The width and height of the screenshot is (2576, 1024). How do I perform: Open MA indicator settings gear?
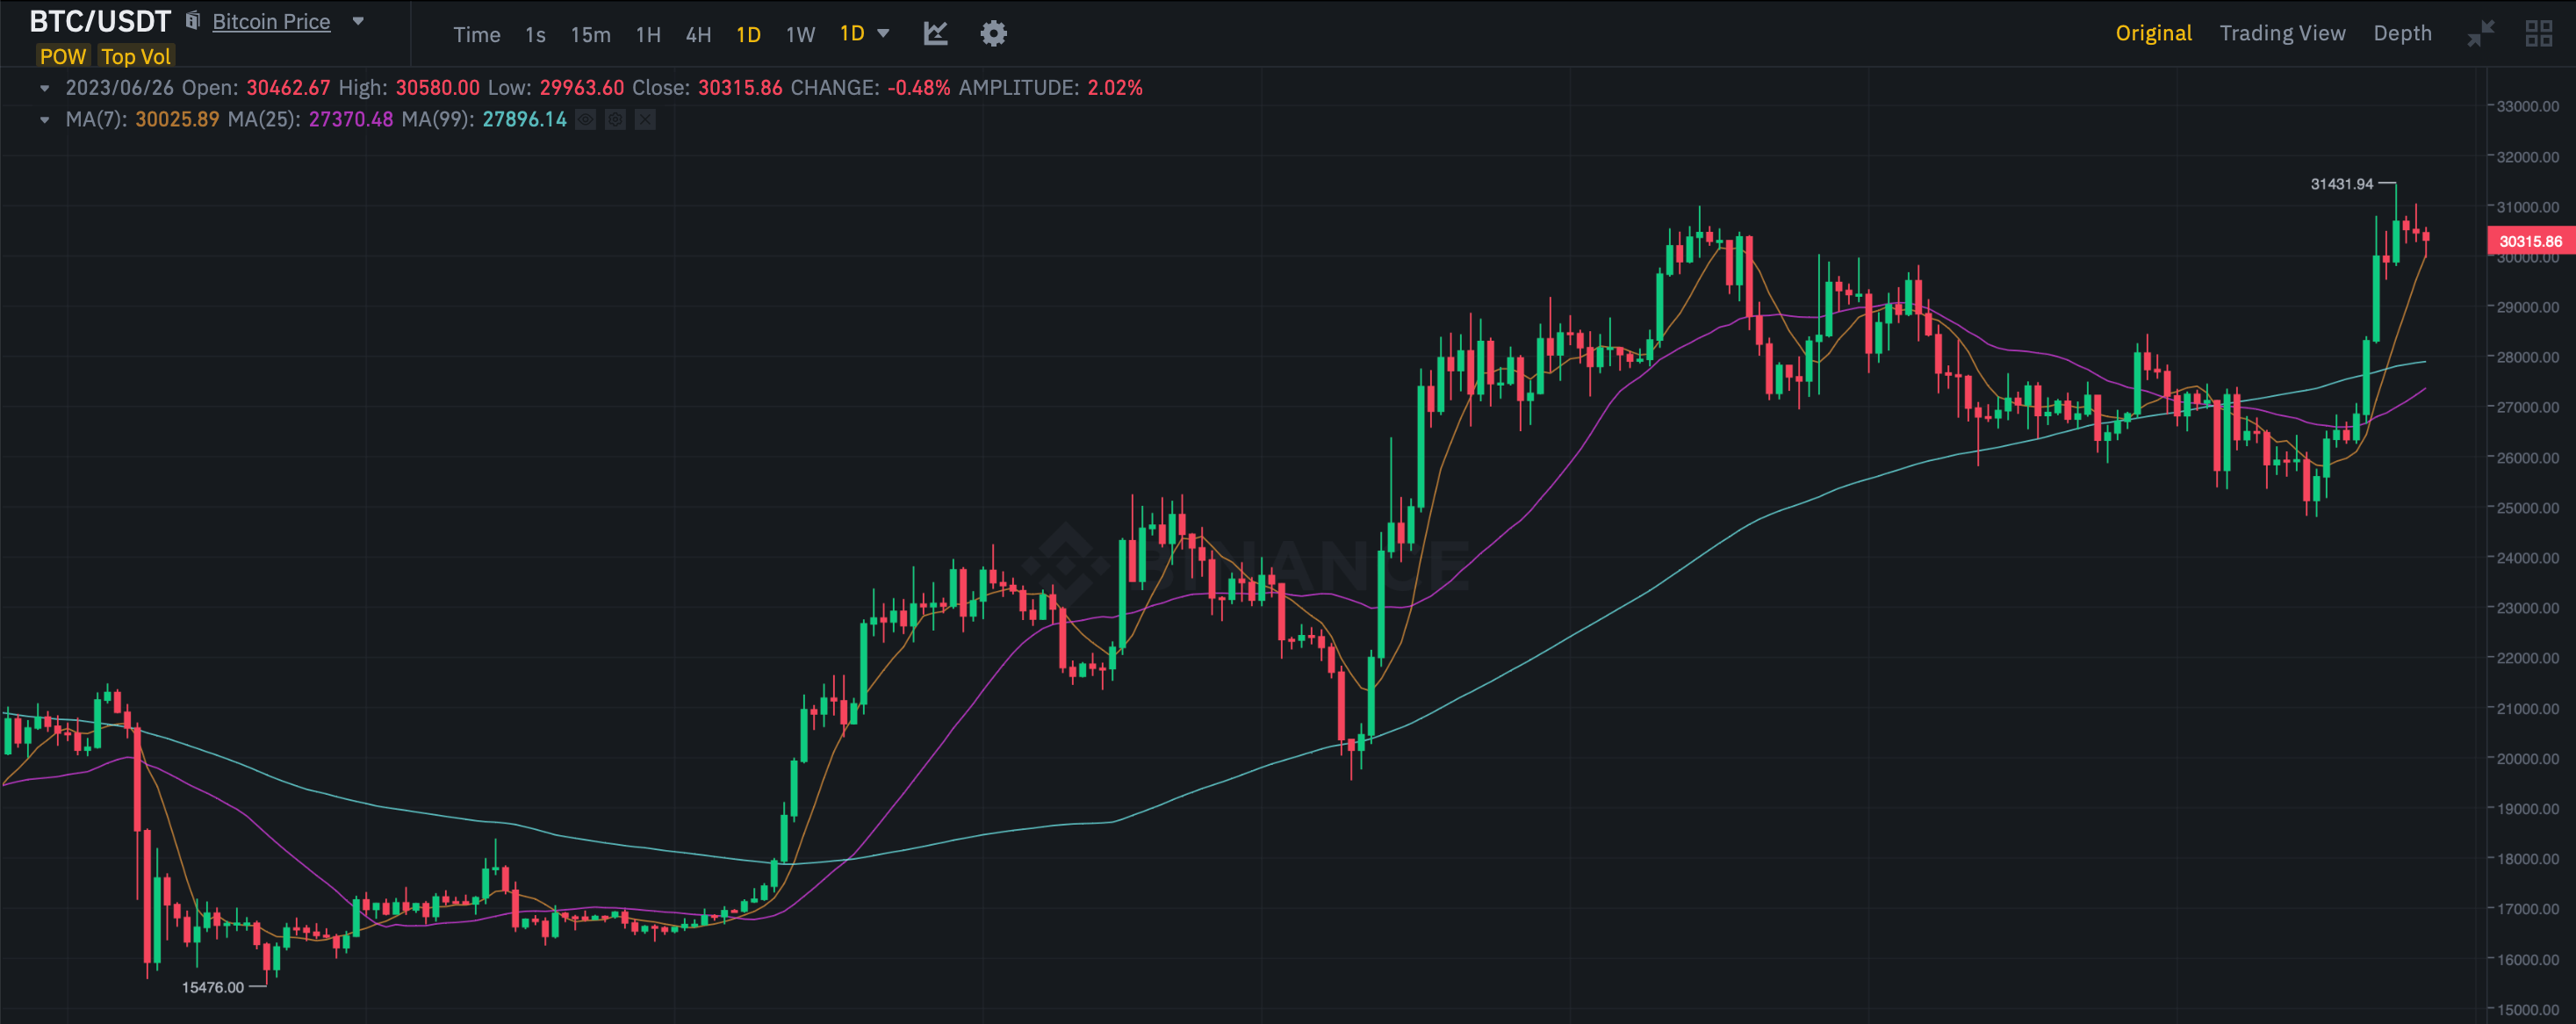[616, 120]
